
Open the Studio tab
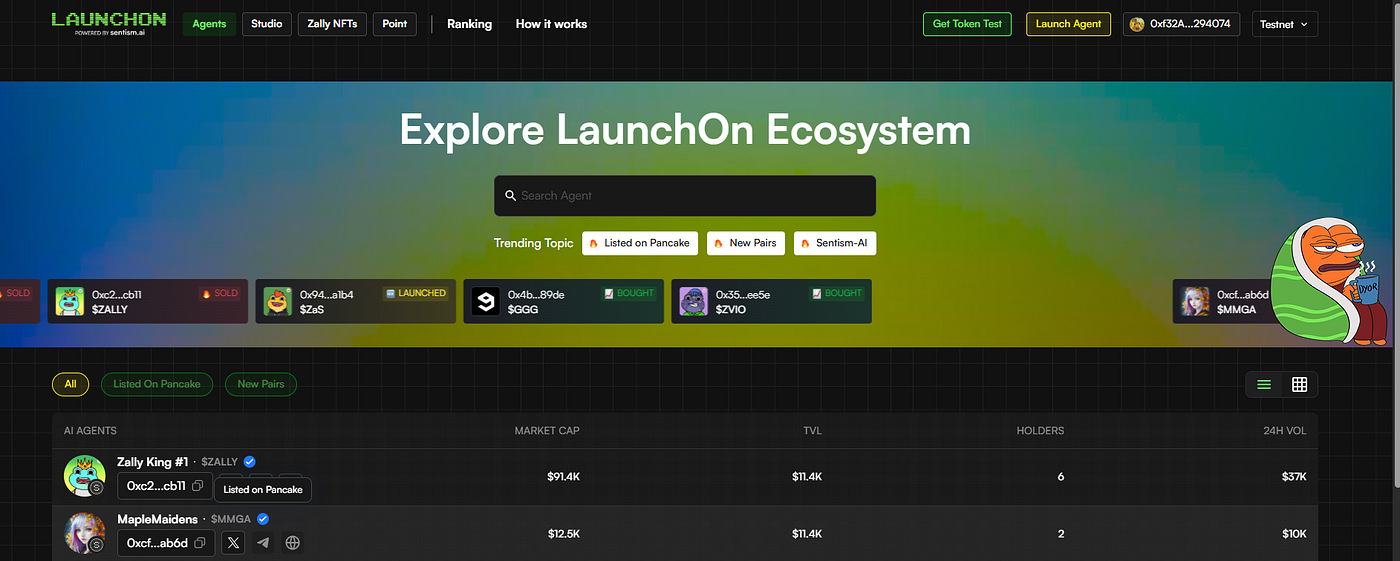266,24
